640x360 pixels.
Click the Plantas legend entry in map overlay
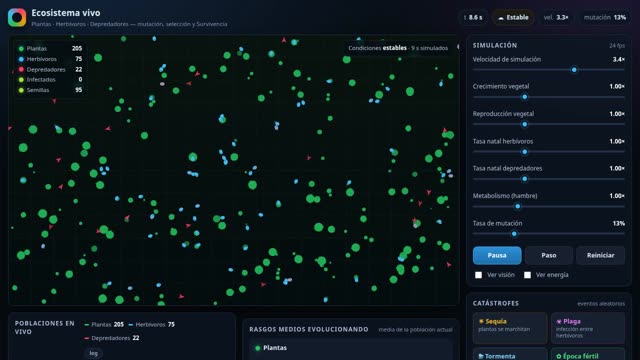pyautogui.click(x=50, y=49)
